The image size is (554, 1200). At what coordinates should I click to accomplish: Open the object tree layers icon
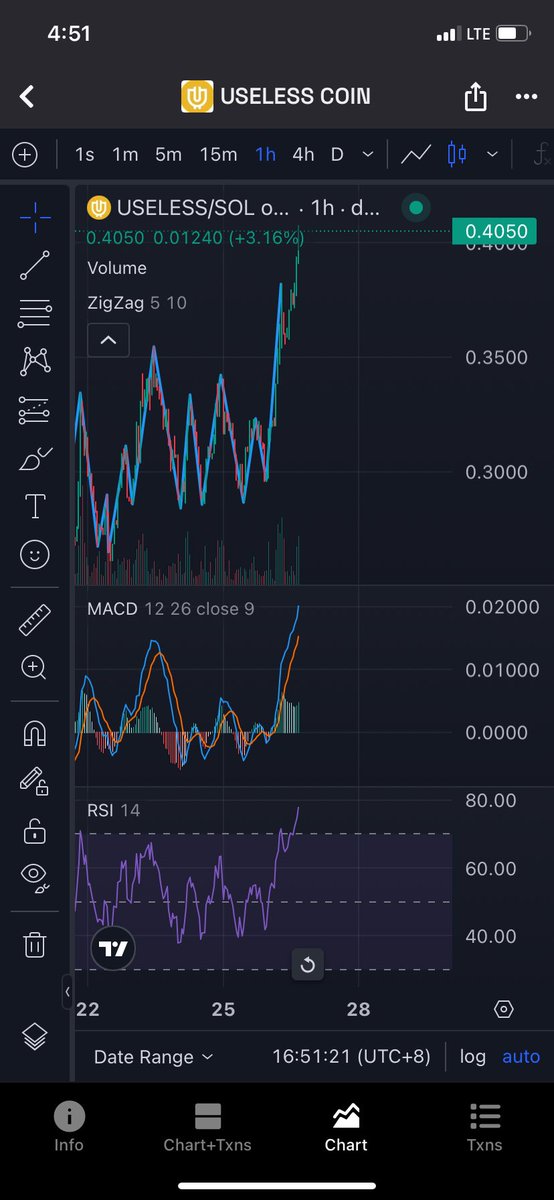pos(35,1038)
